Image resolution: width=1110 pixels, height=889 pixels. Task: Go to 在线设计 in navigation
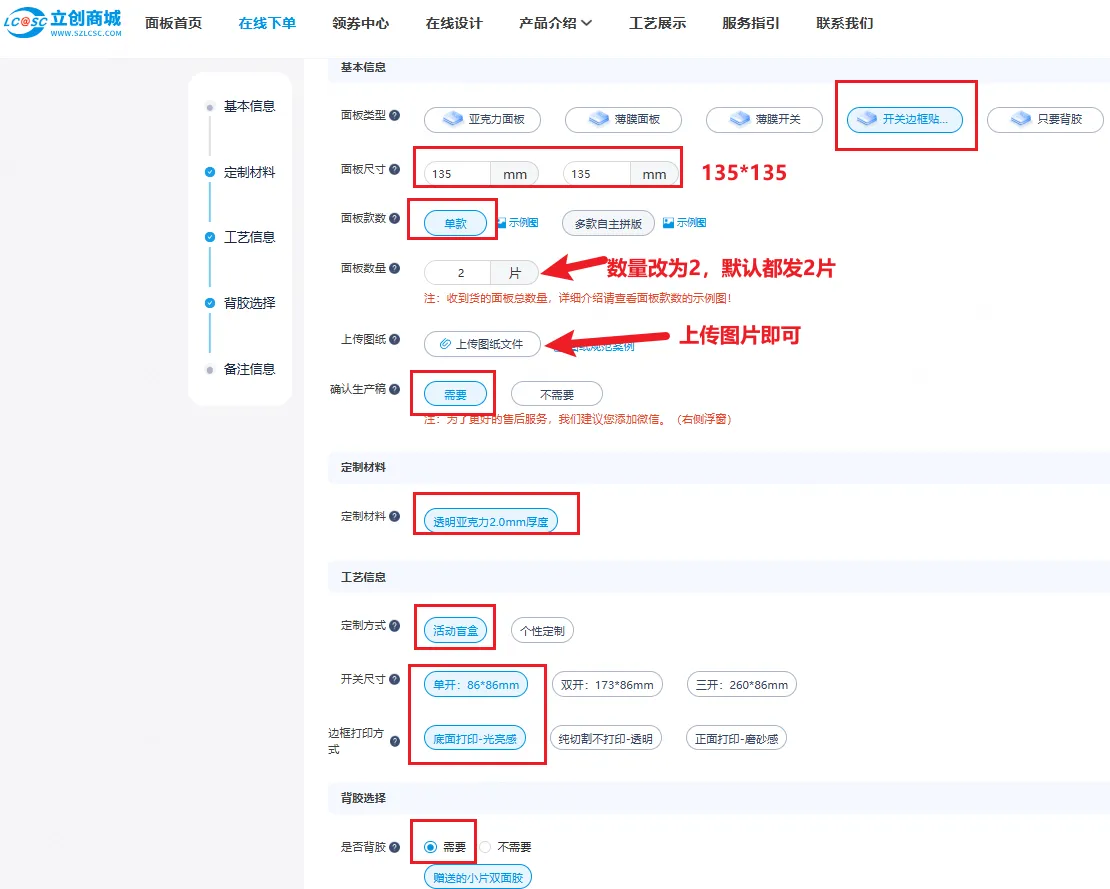(453, 23)
